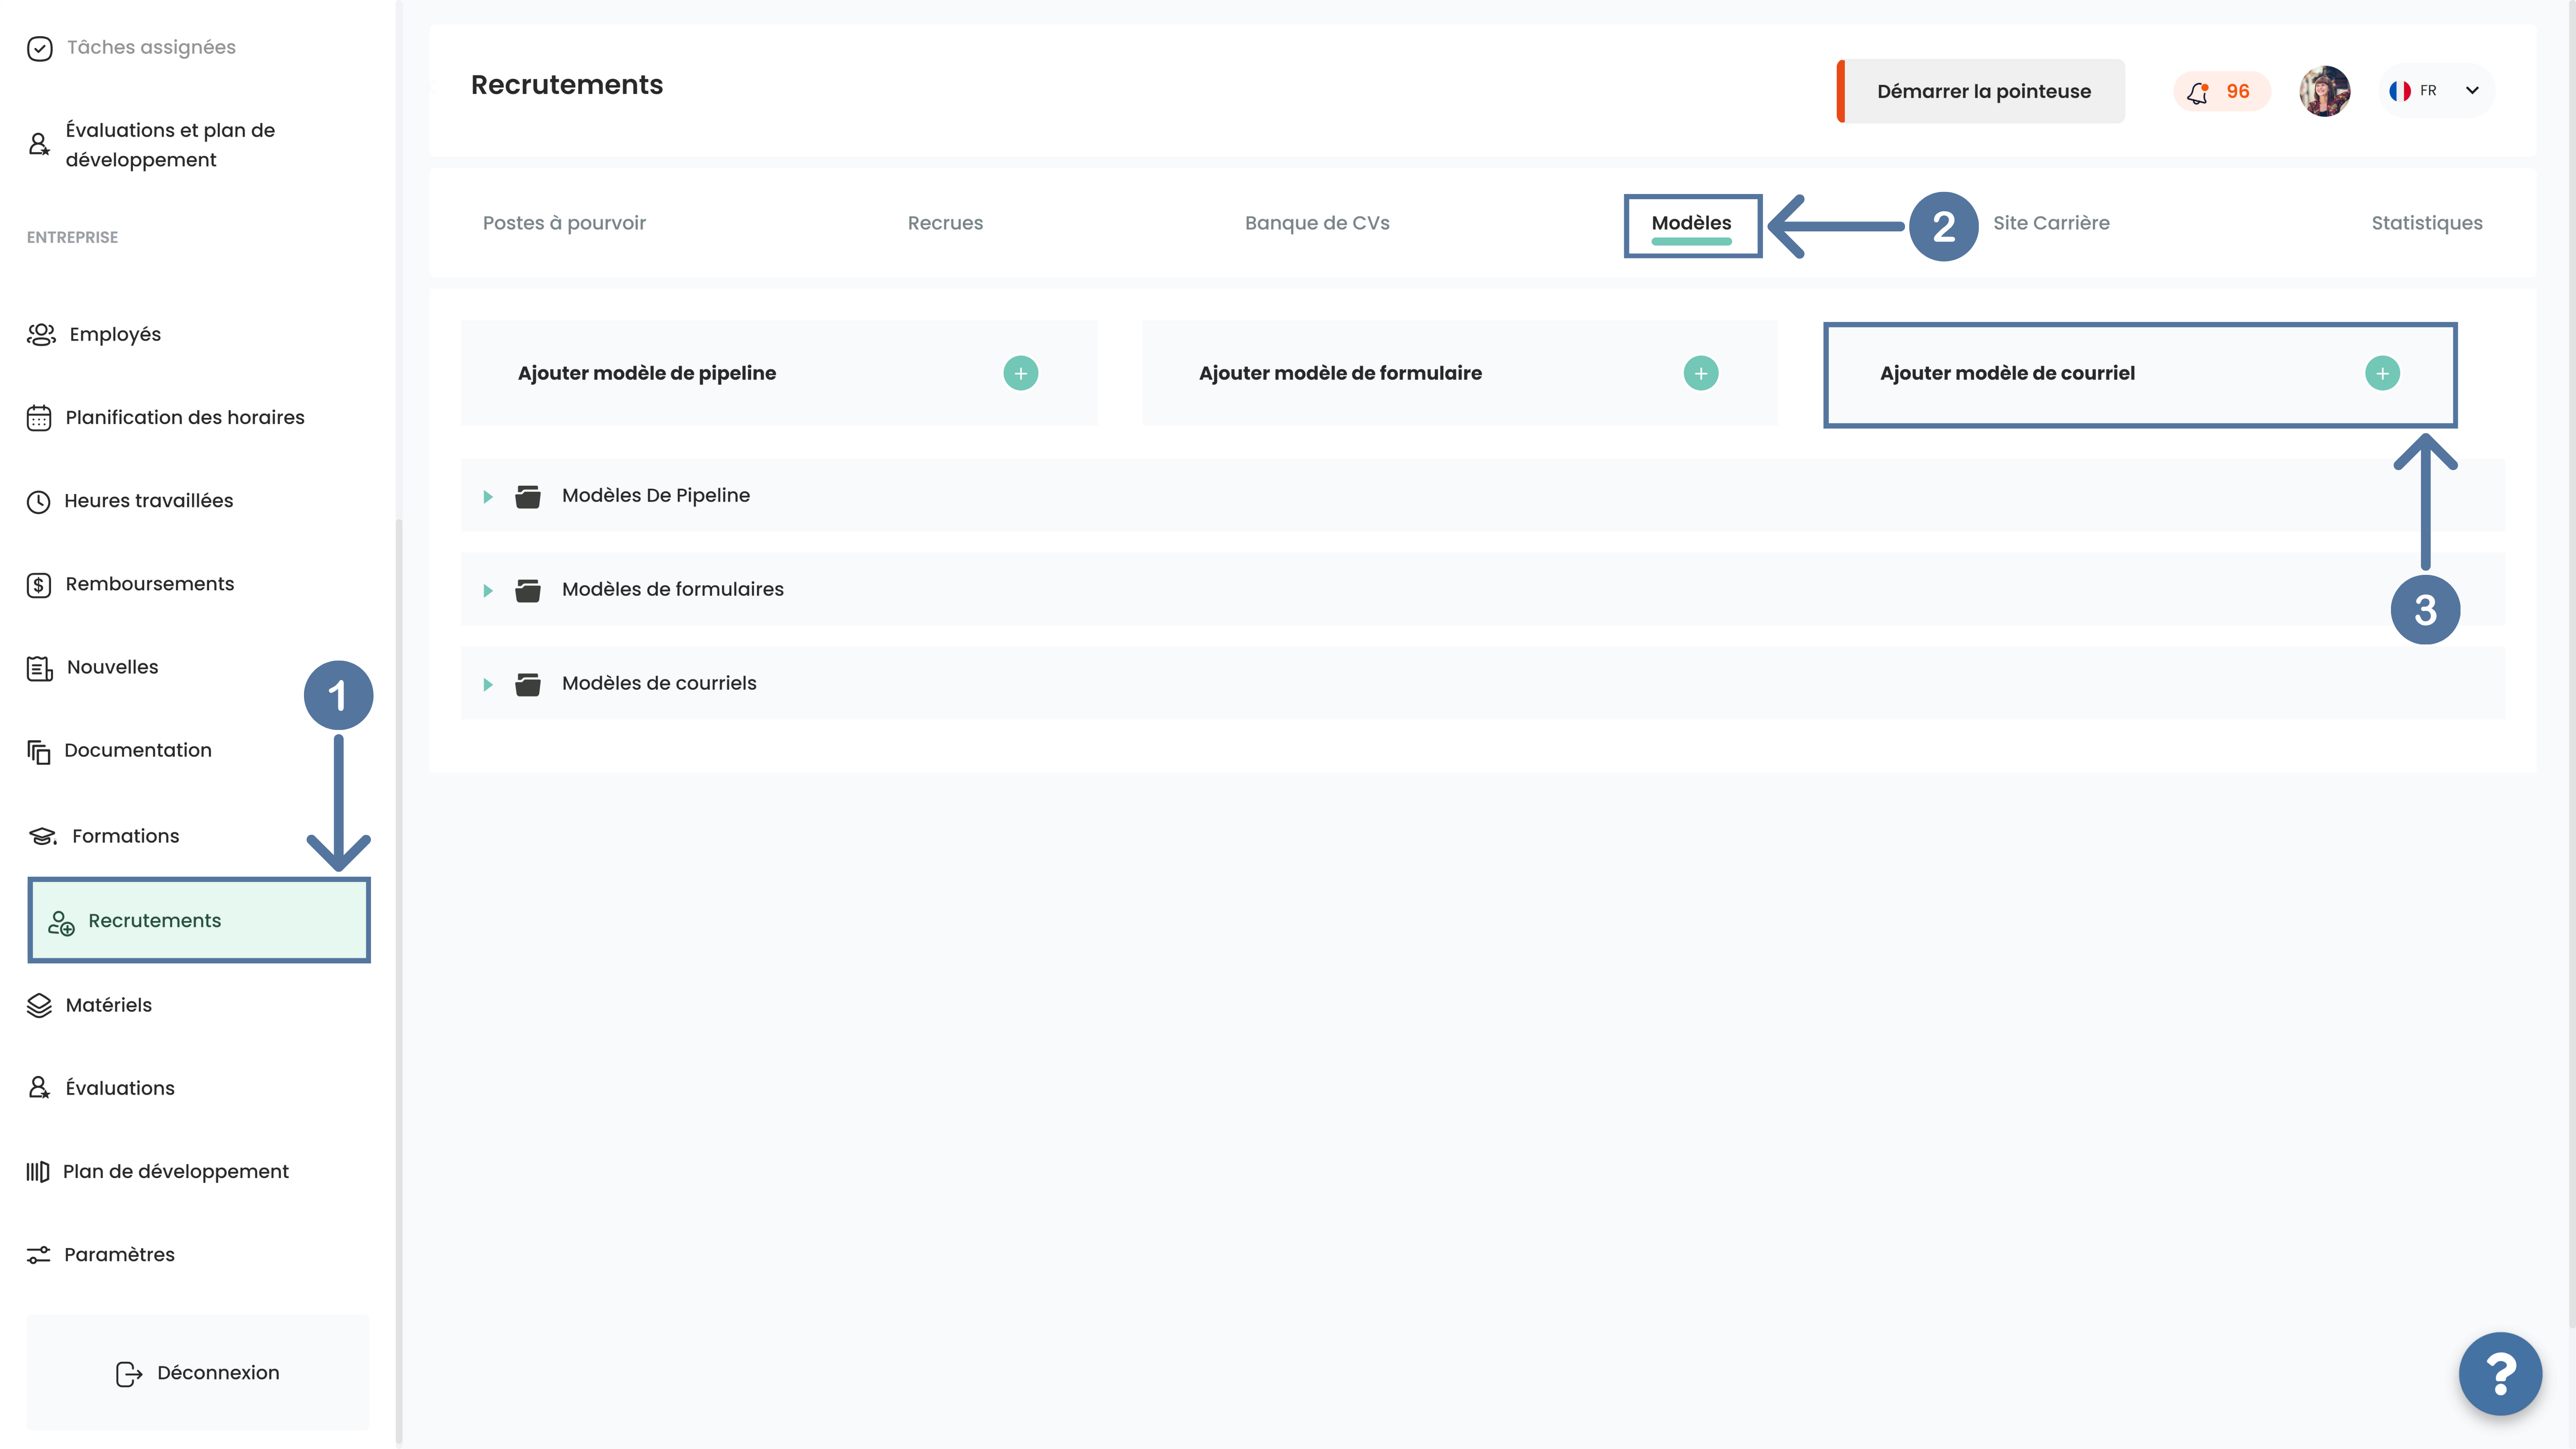
Task: Click the Déconnexion logout icon
Action: (x=129, y=1374)
